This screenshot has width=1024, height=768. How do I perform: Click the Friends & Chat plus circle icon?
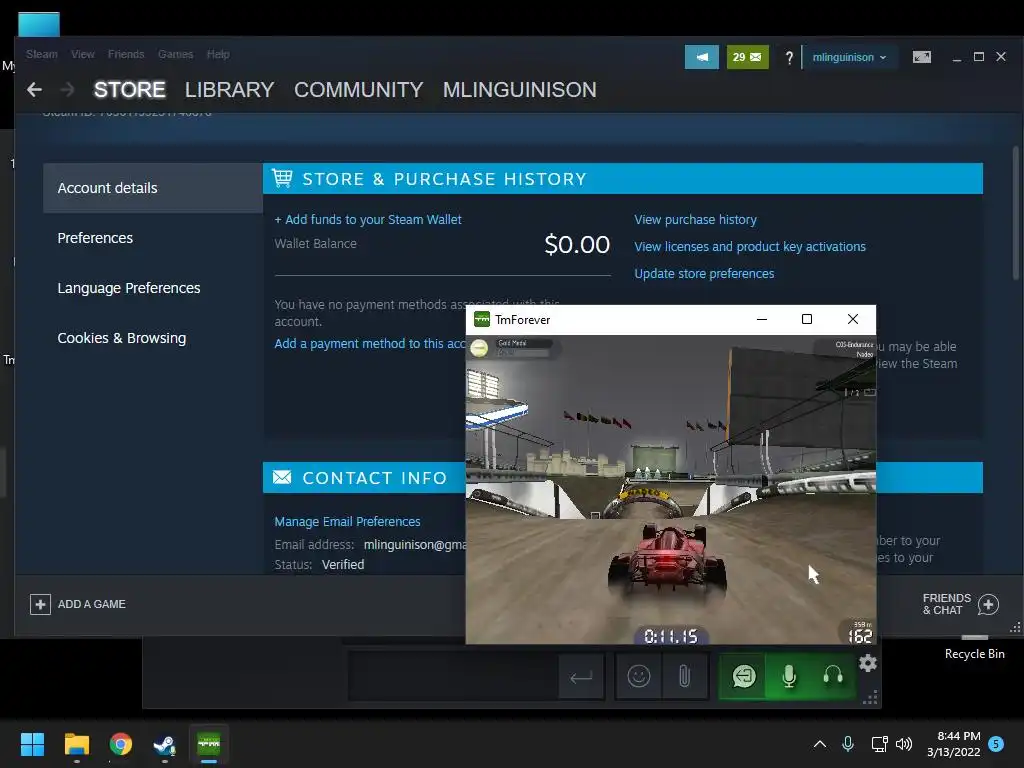[988, 605]
